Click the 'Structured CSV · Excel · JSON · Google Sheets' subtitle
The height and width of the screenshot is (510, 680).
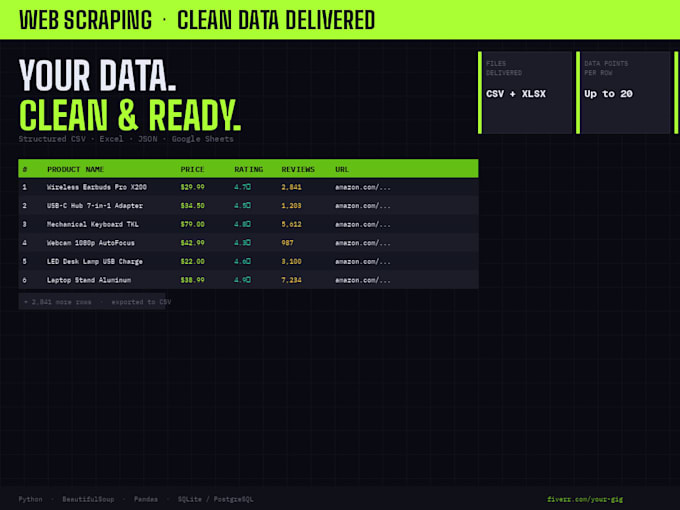tap(126, 139)
